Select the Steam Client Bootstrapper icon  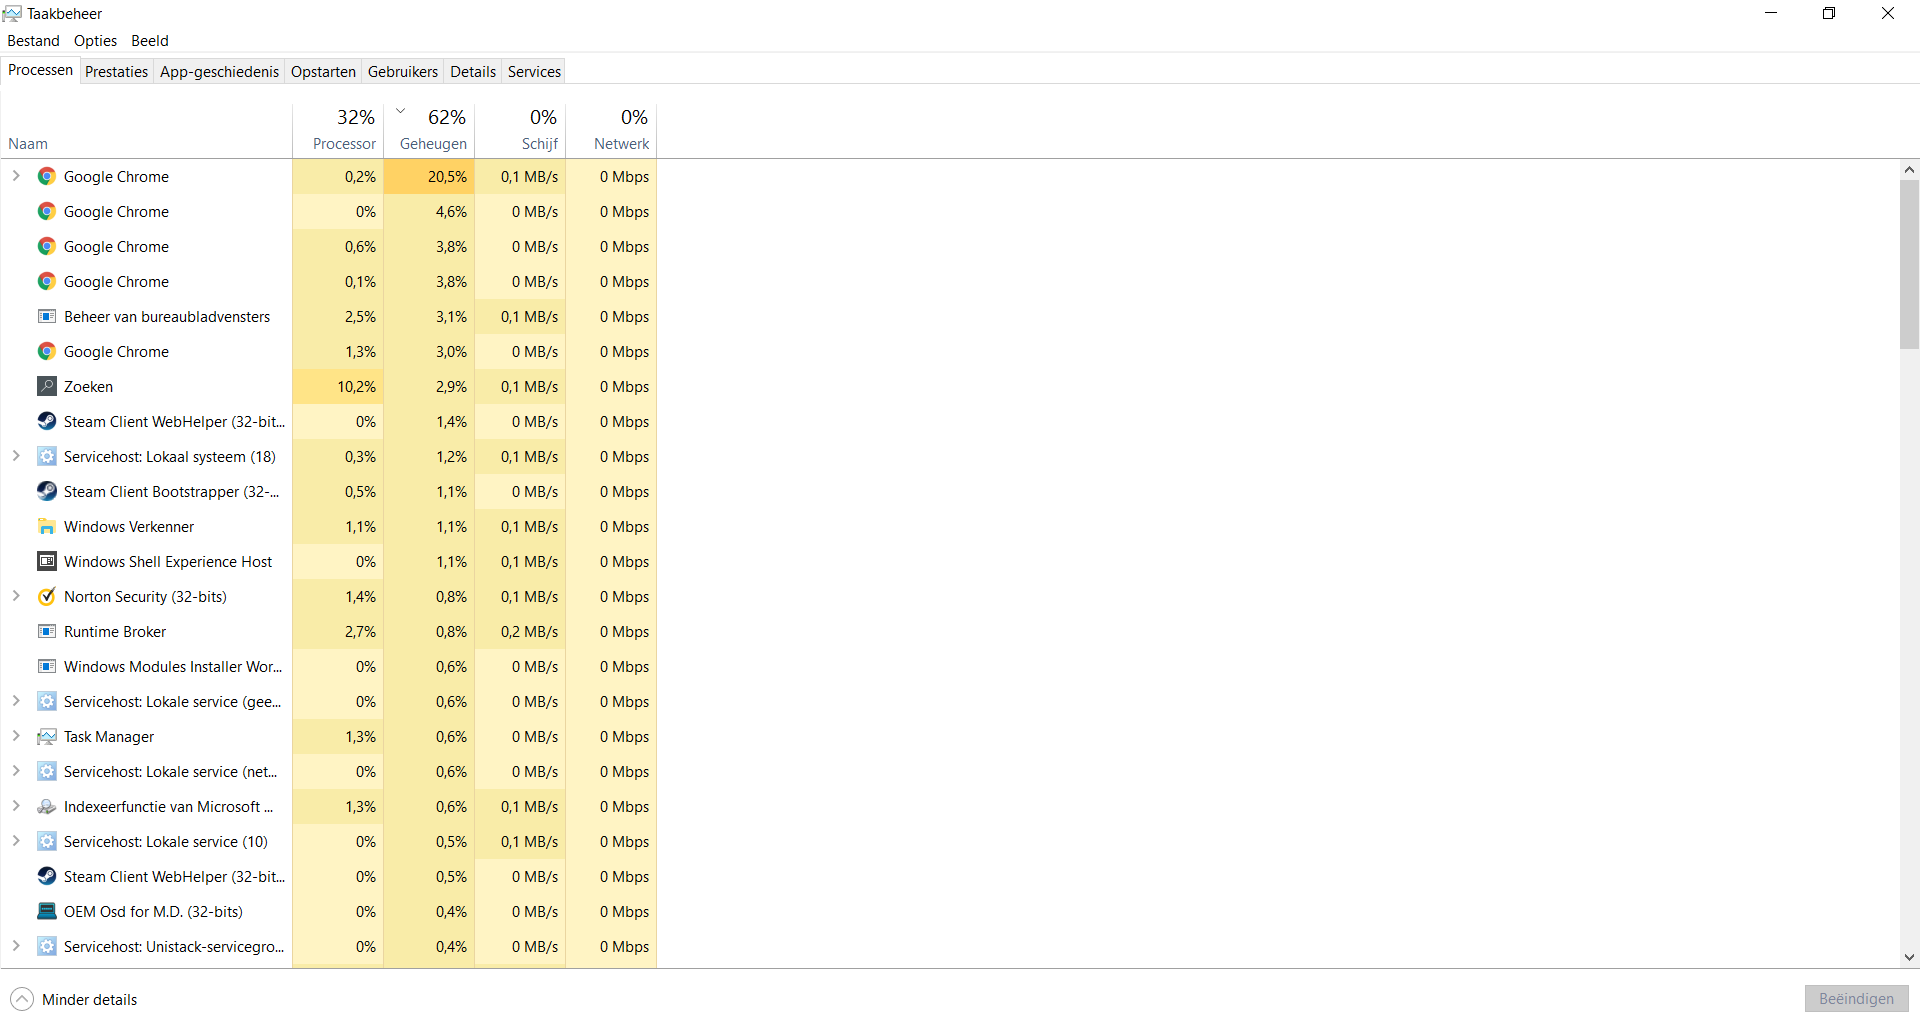click(47, 491)
